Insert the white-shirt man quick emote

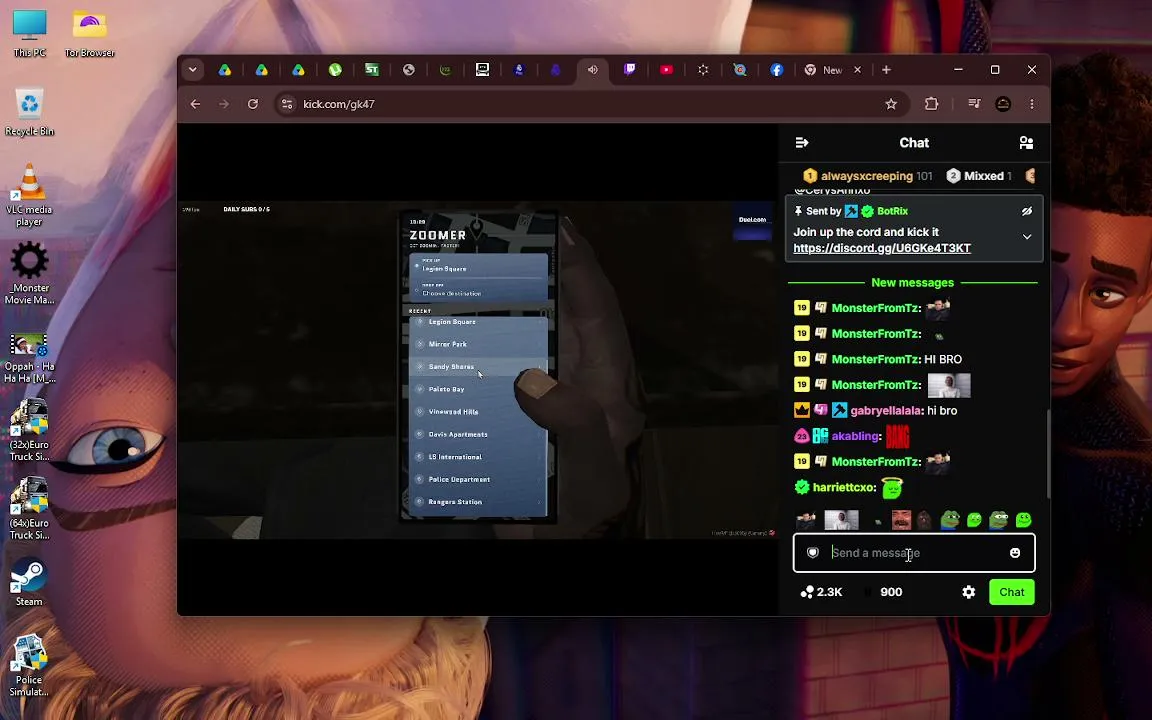coord(841,520)
